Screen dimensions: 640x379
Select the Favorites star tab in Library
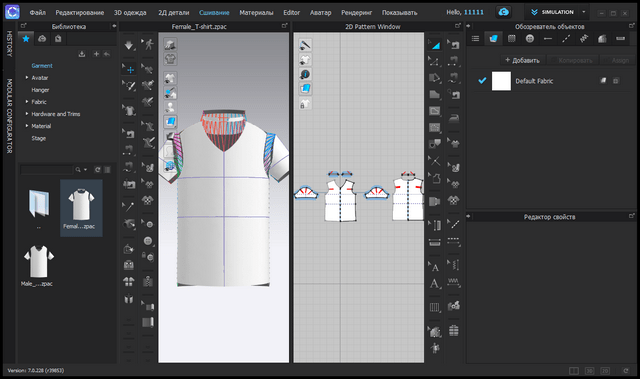tap(26, 39)
